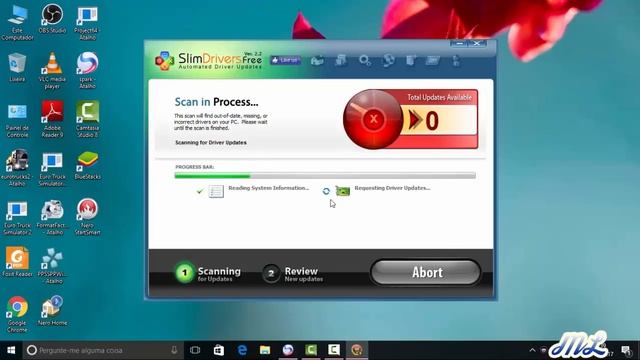640x360 pixels.
Task: Click the Requesting Driver Updates card icon
Action: (x=342, y=191)
